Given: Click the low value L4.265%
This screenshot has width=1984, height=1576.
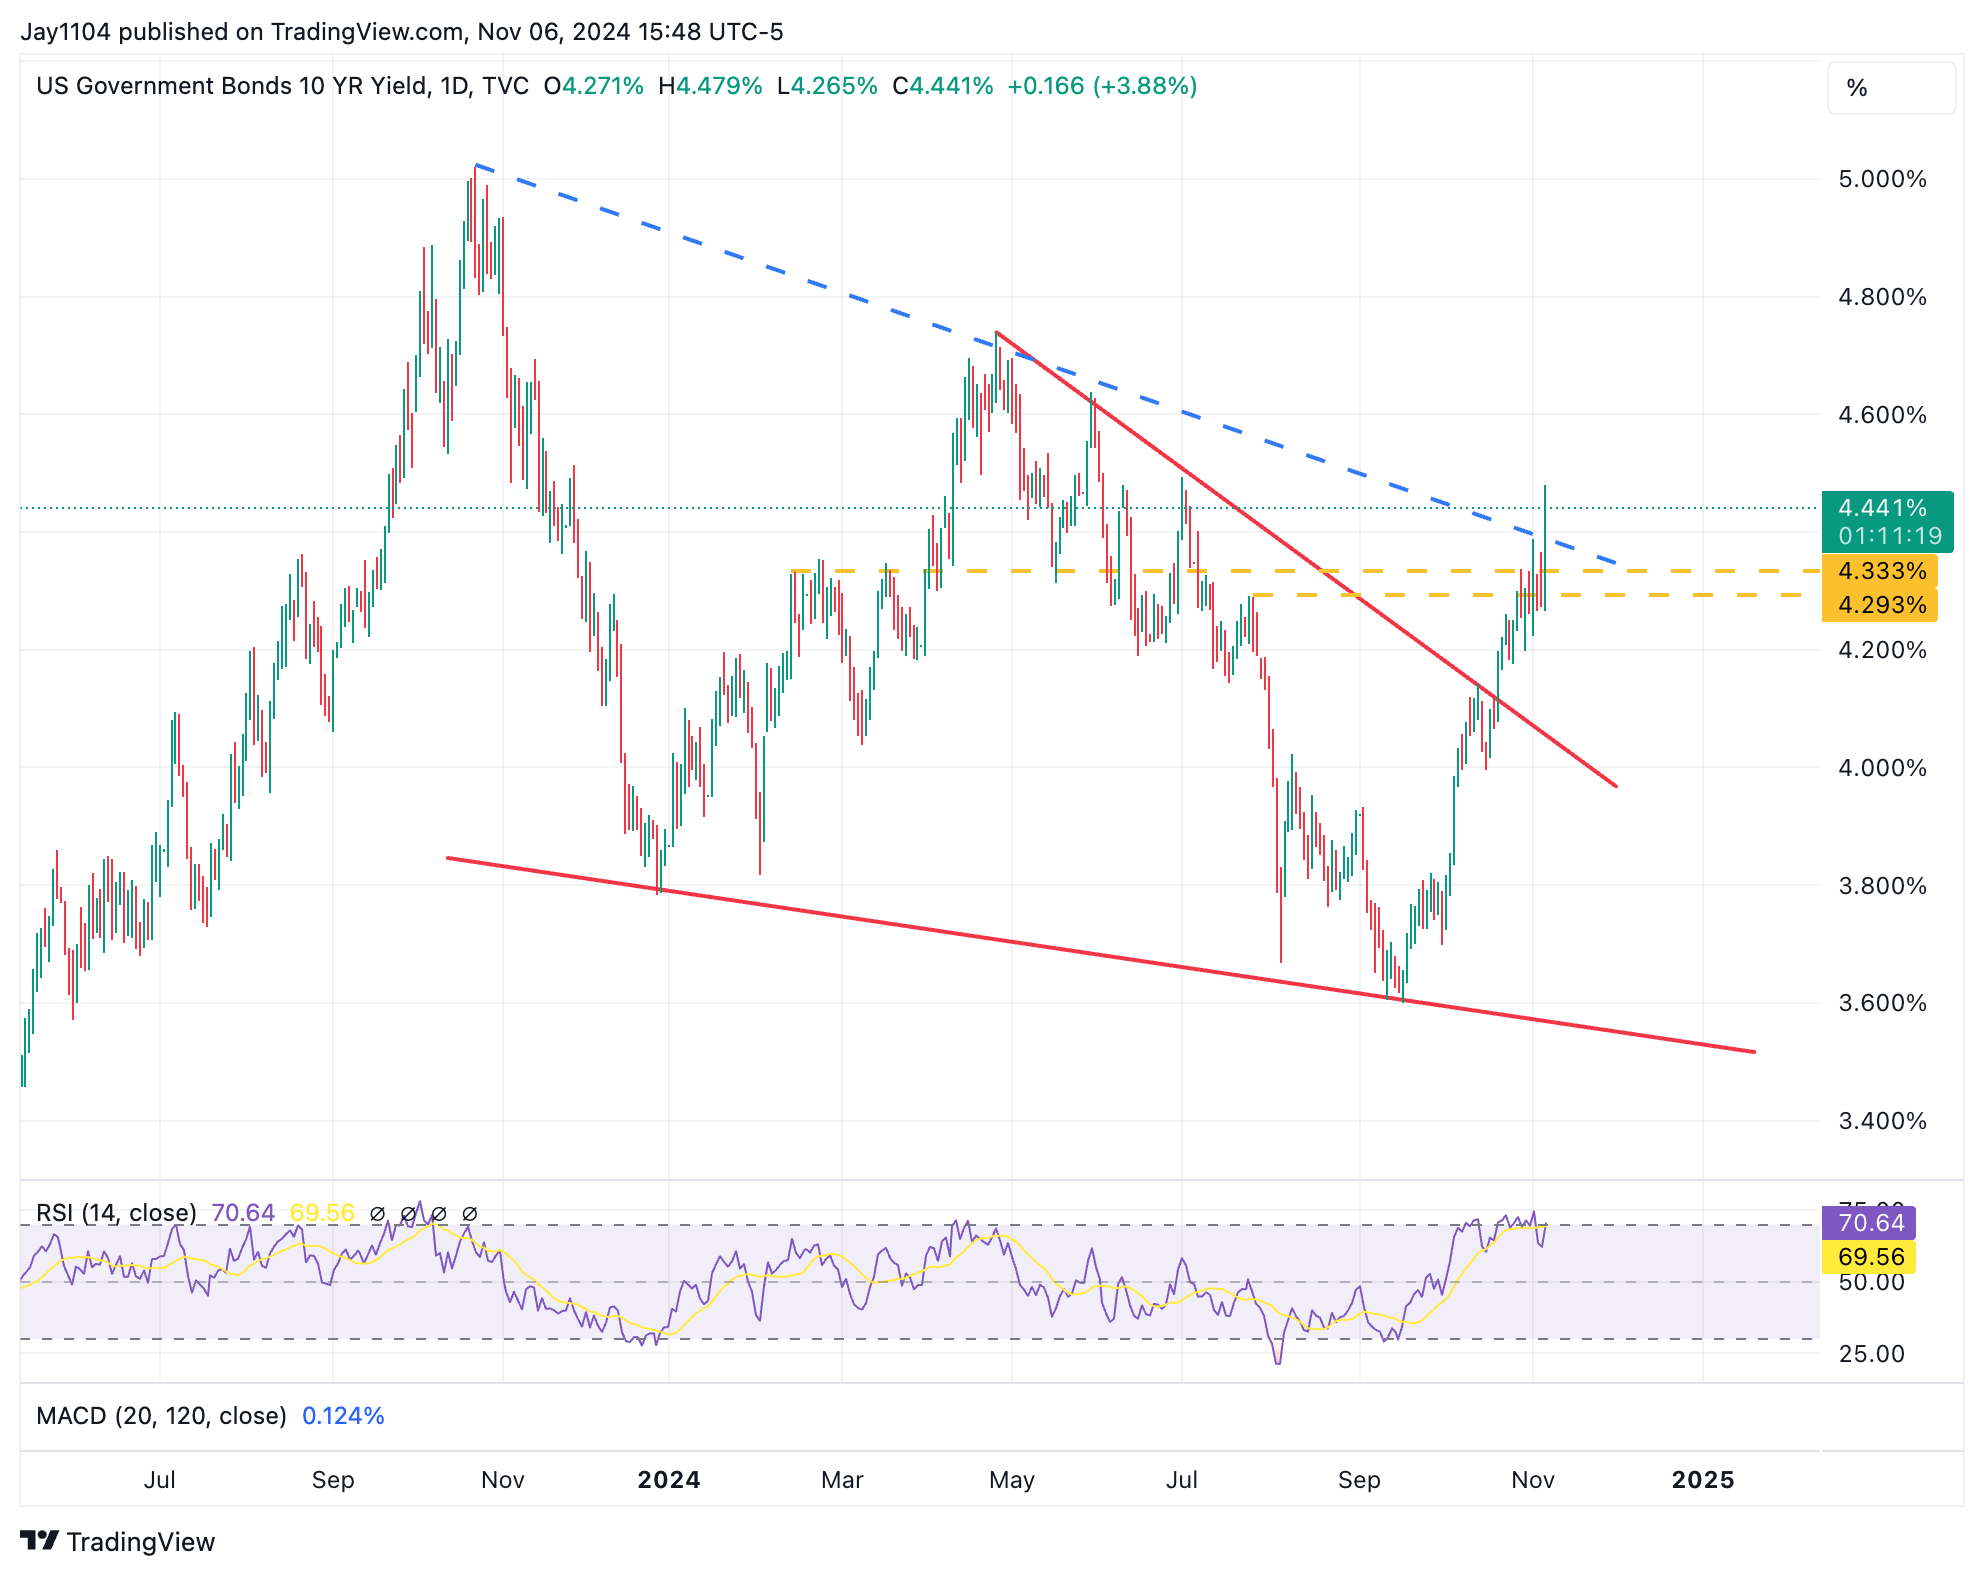Looking at the screenshot, I should coord(827,86).
